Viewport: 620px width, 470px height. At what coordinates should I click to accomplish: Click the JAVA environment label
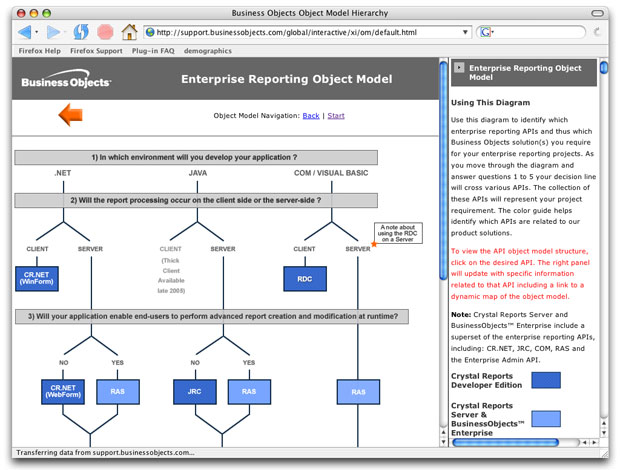(x=198, y=173)
